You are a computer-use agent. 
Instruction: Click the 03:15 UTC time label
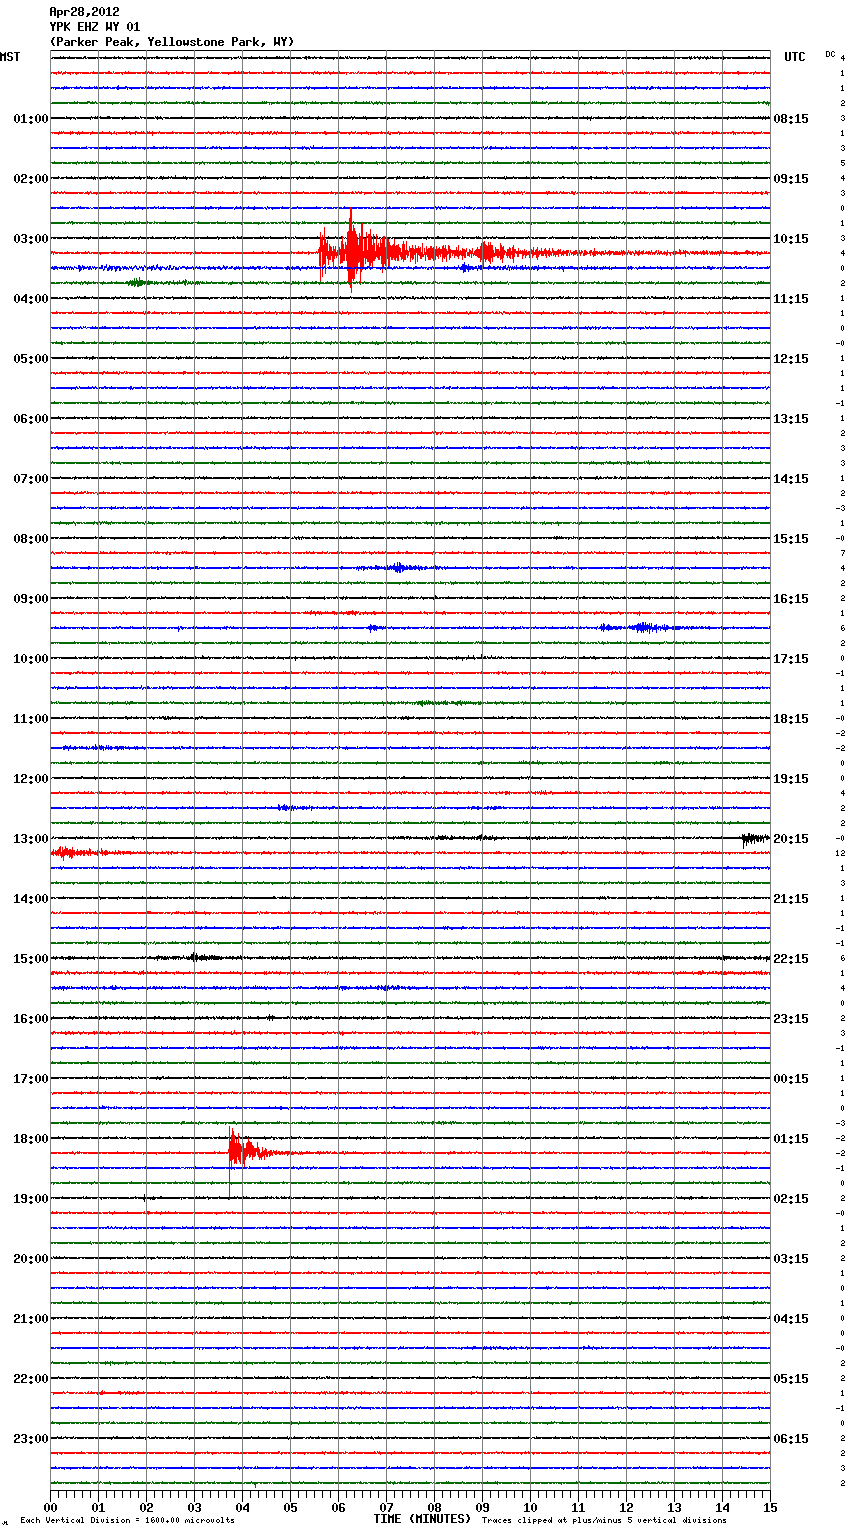pyautogui.click(x=791, y=1259)
